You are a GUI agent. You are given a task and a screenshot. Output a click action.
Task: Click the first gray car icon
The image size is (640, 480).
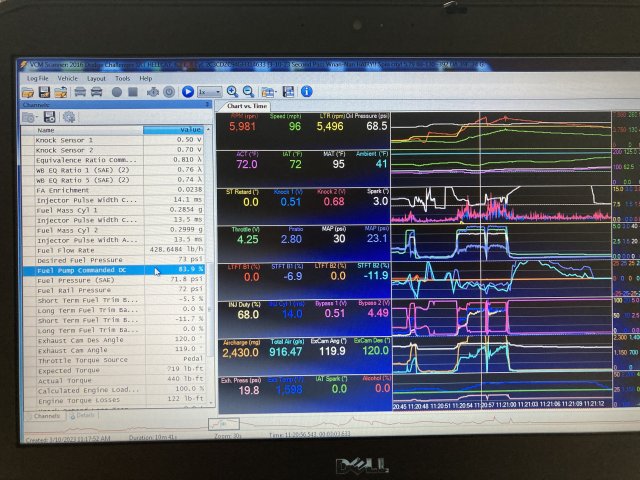(x=80, y=92)
